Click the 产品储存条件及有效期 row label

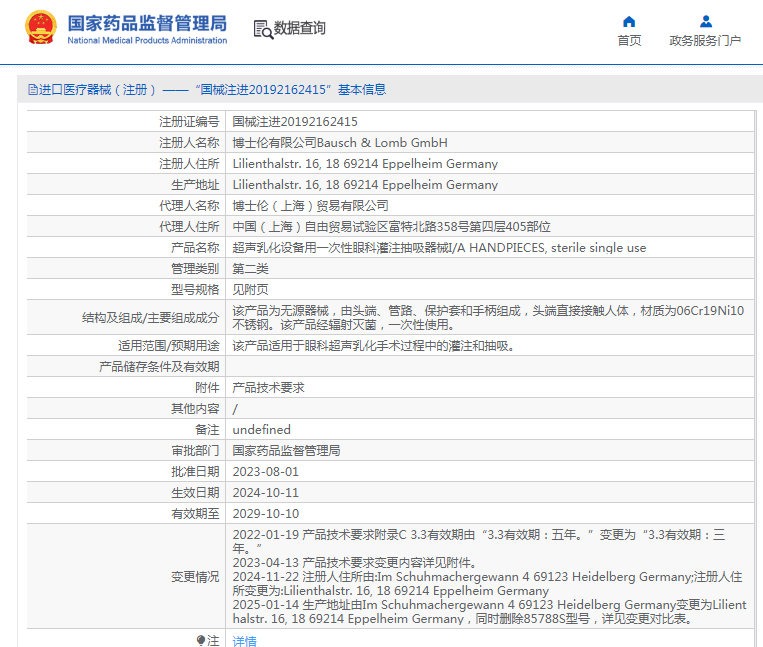coord(159,367)
